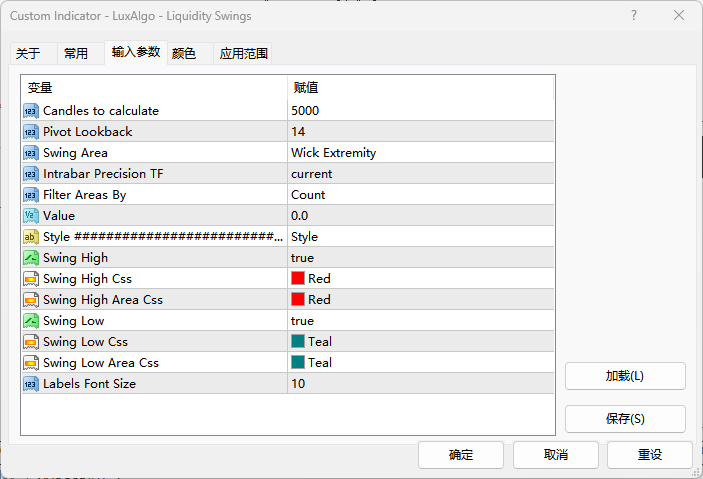Click Swing Low Css teal swatch
This screenshot has width=703, height=479.
pyautogui.click(x=298, y=341)
